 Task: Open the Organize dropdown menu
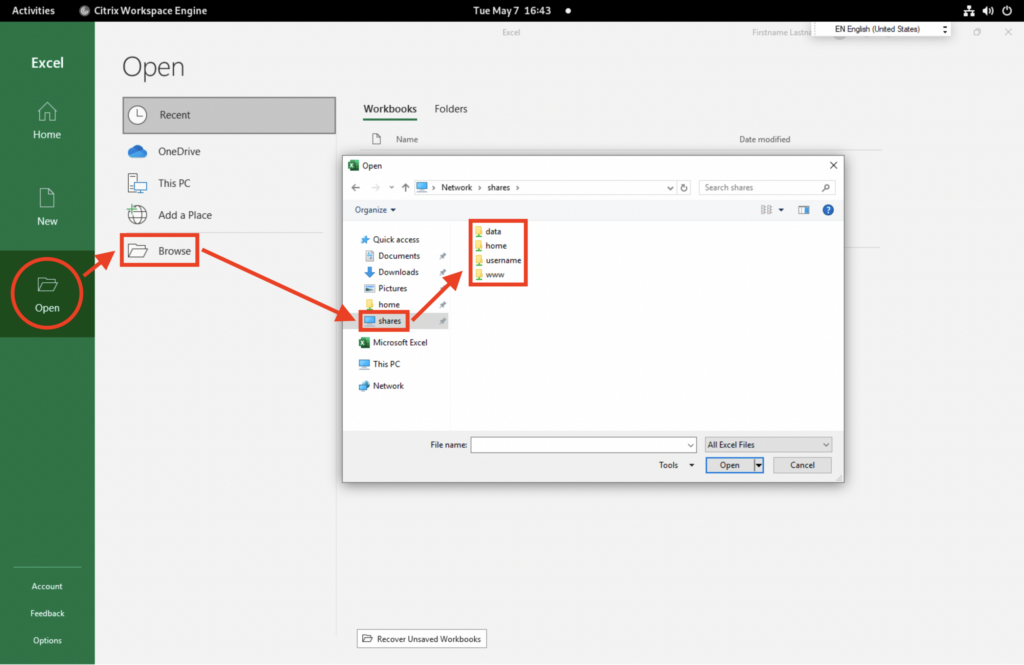click(375, 210)
